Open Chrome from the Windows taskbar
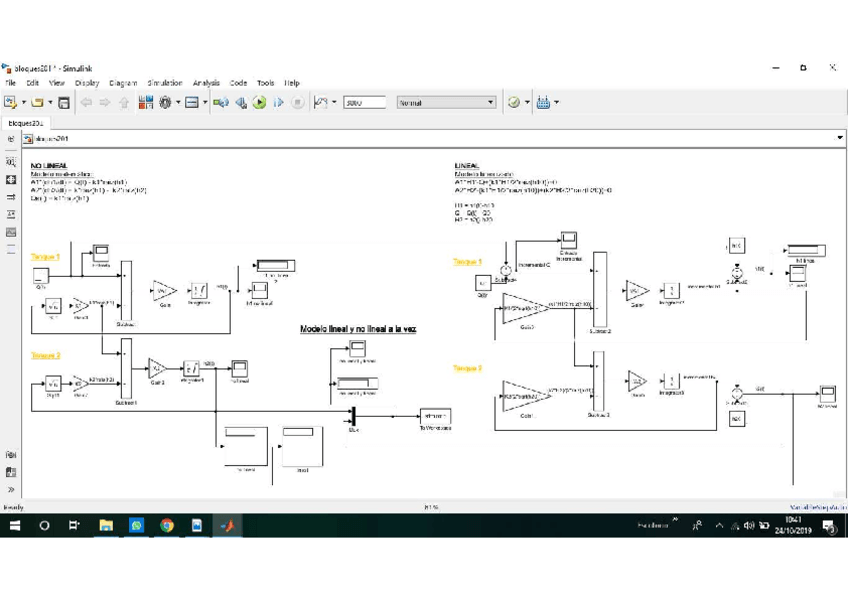848x599 pixels. pyautogui.click(x=167, y=525)
